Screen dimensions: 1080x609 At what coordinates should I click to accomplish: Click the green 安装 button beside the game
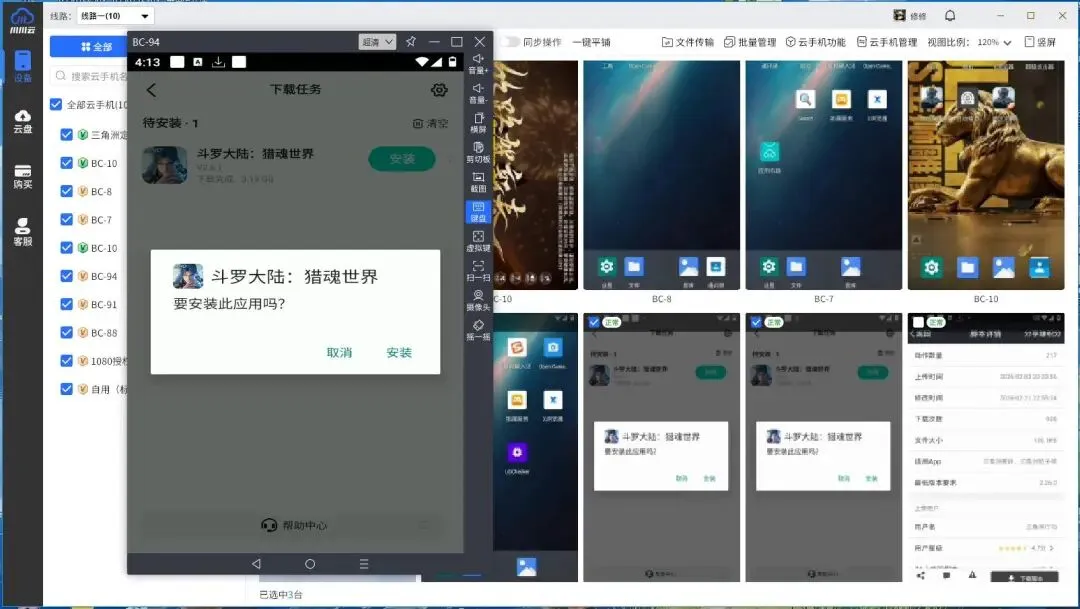tap(402, 158)
